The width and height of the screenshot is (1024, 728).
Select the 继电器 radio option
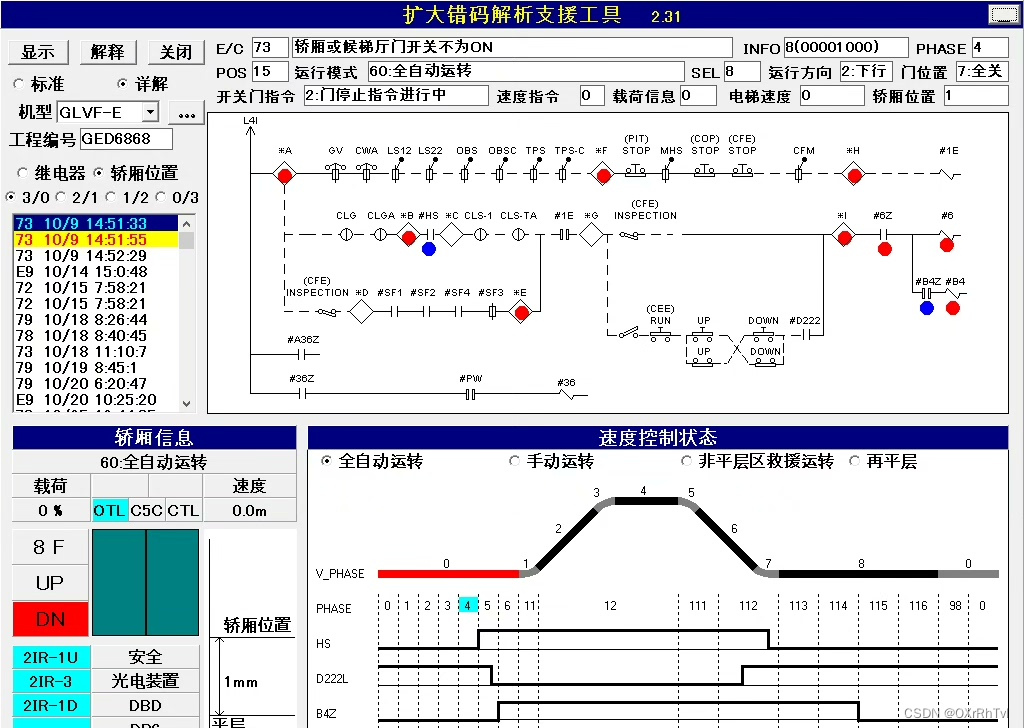point(22,173)
